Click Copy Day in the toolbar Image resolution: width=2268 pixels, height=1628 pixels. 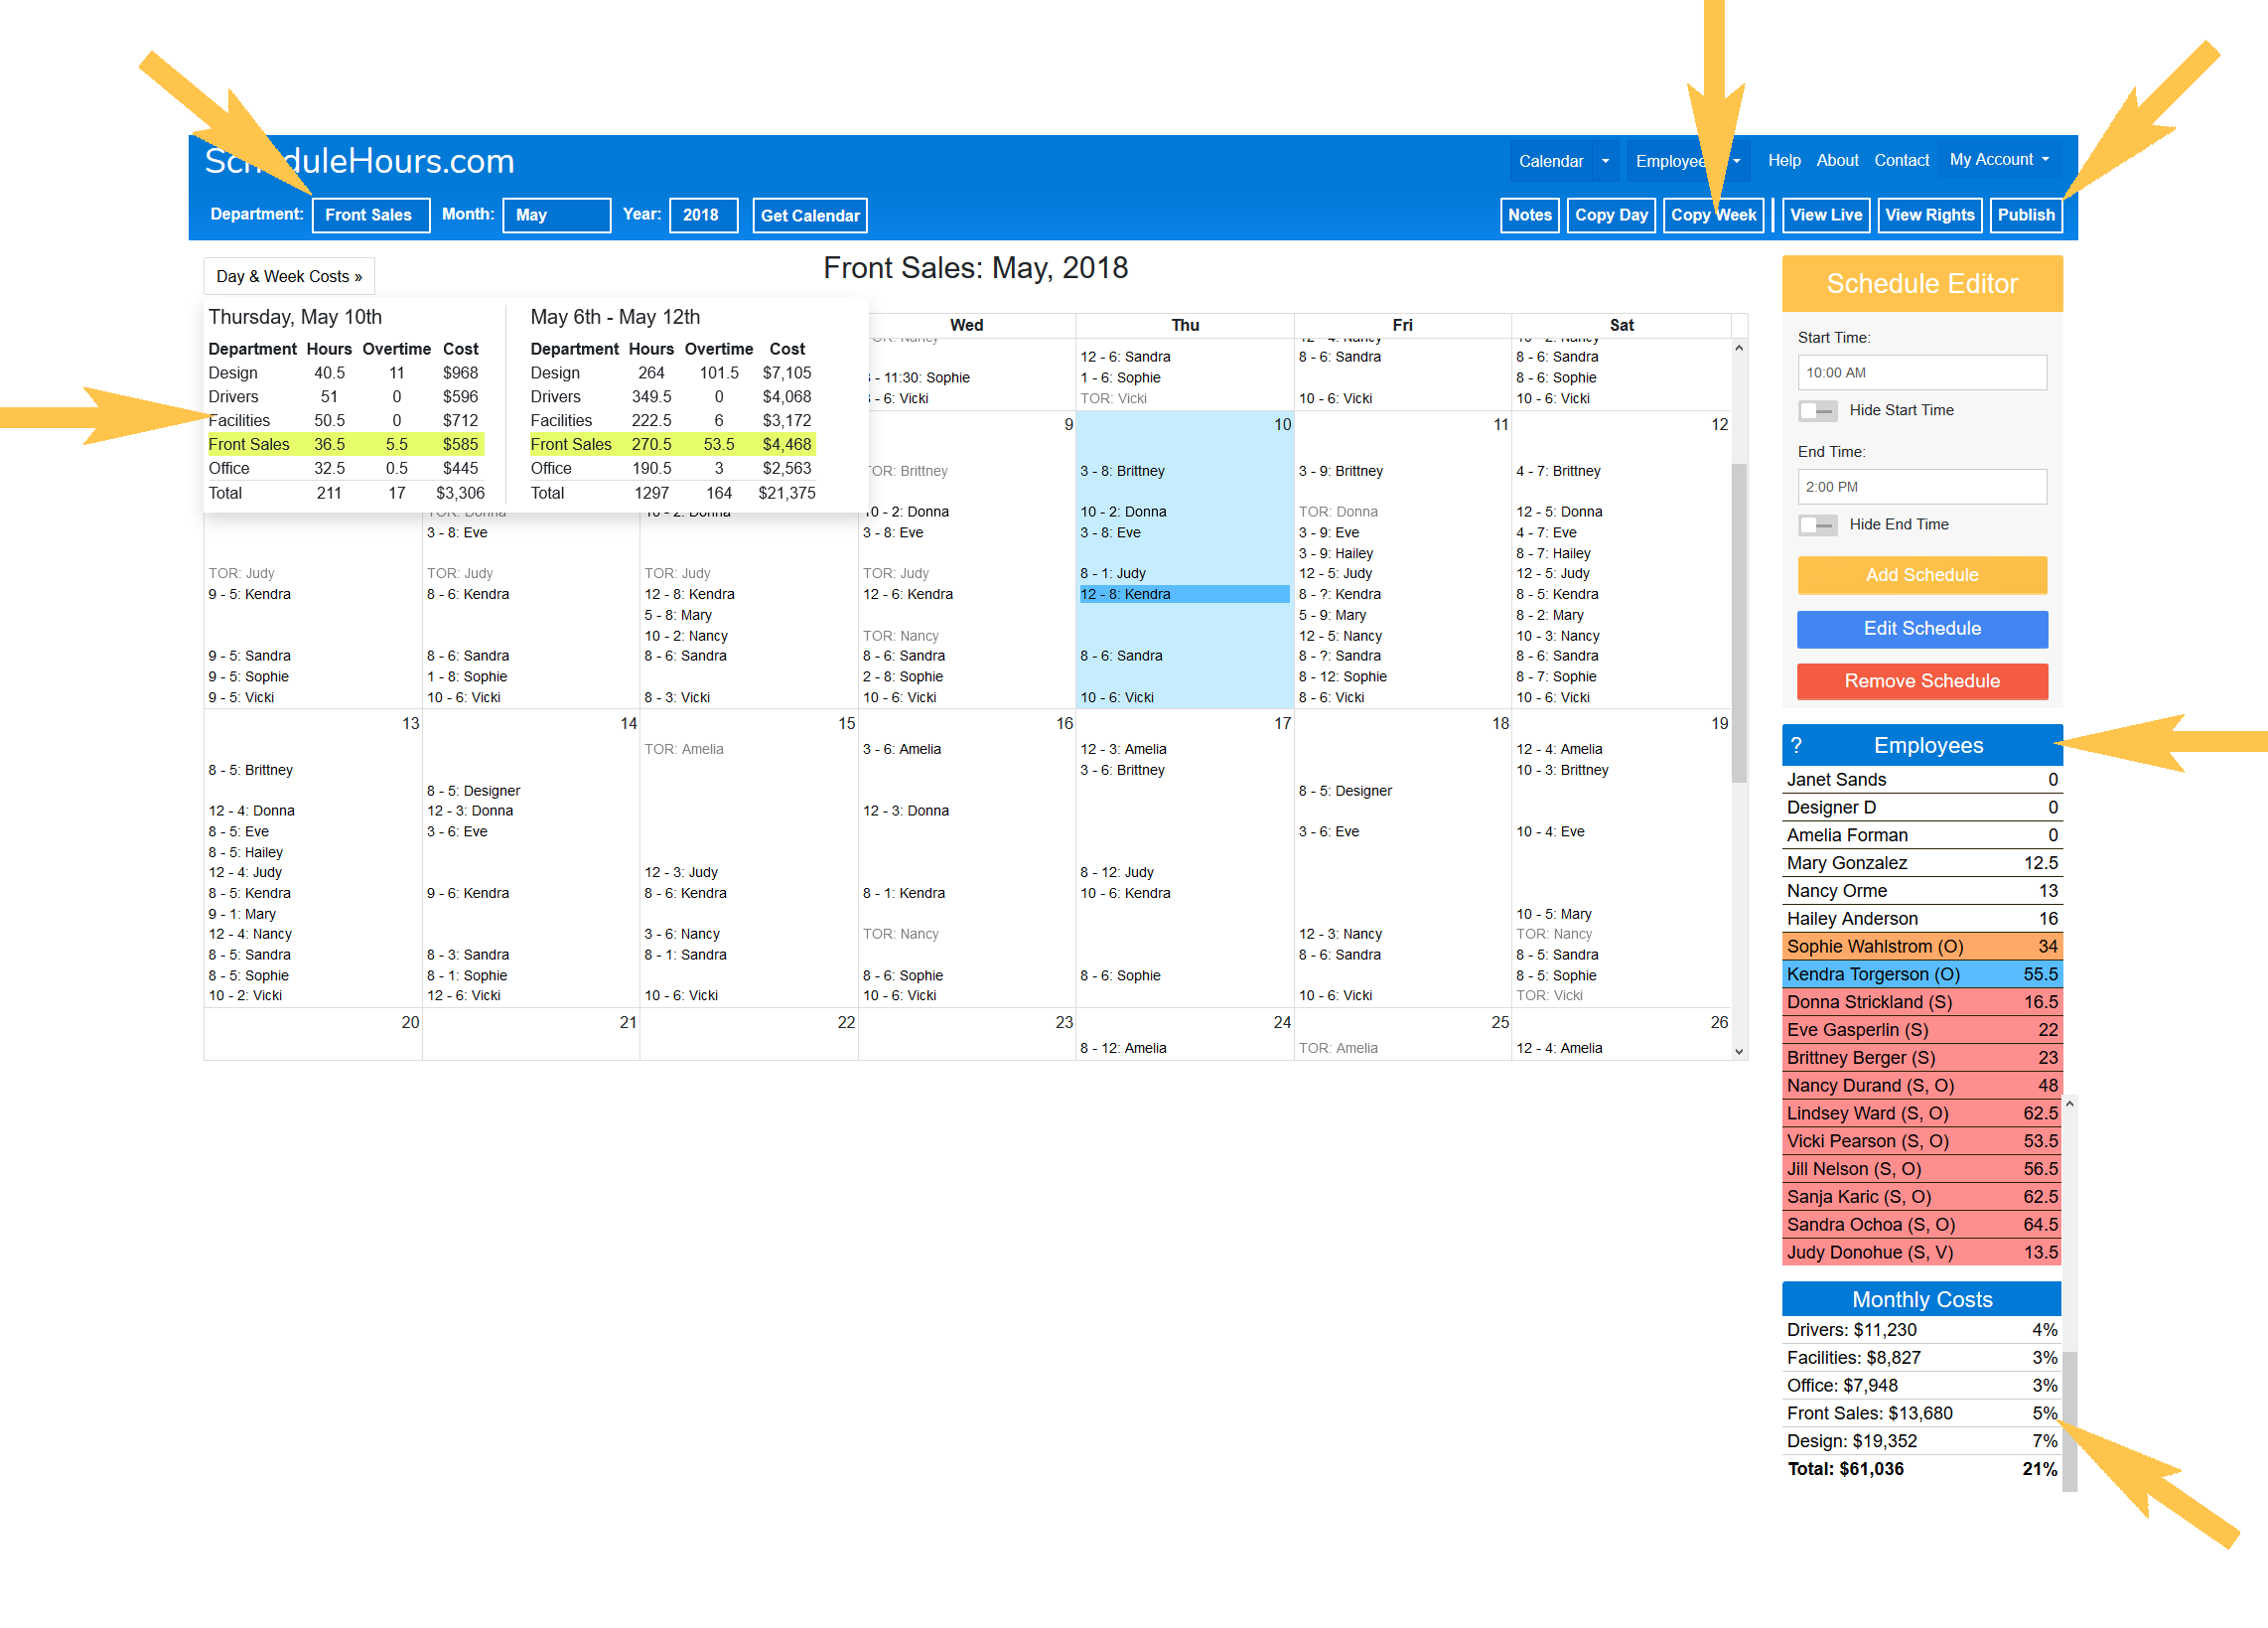point(1610,215)
